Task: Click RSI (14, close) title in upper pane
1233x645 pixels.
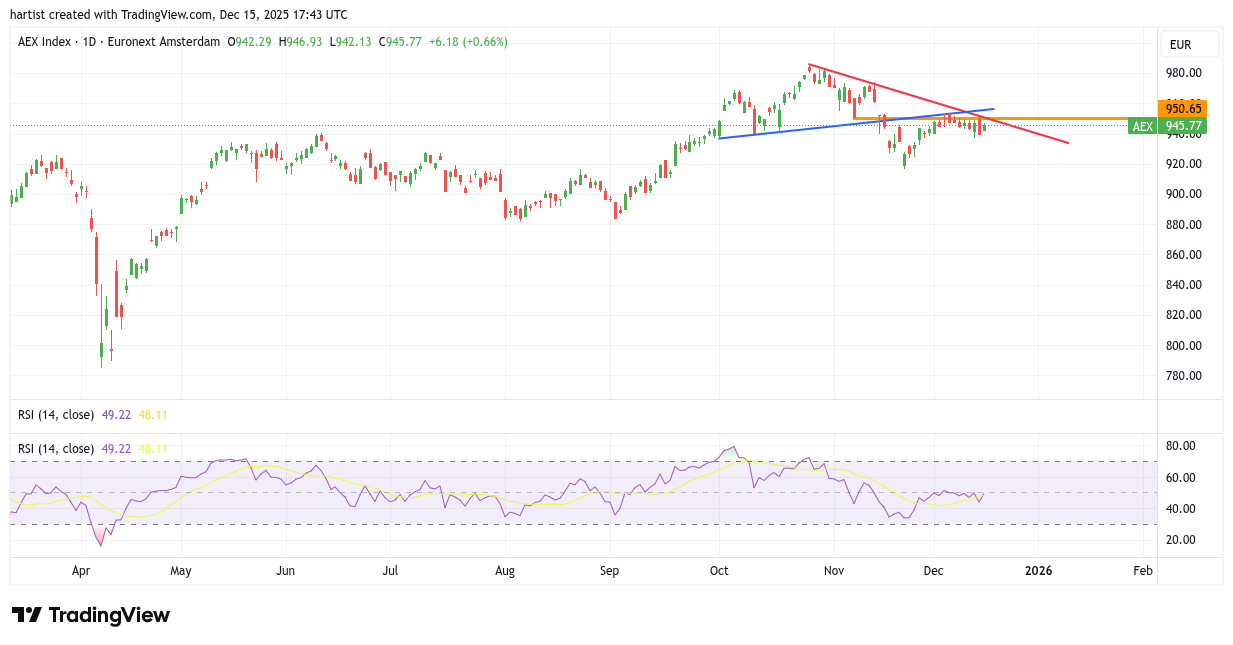Action: coord(56,414)
